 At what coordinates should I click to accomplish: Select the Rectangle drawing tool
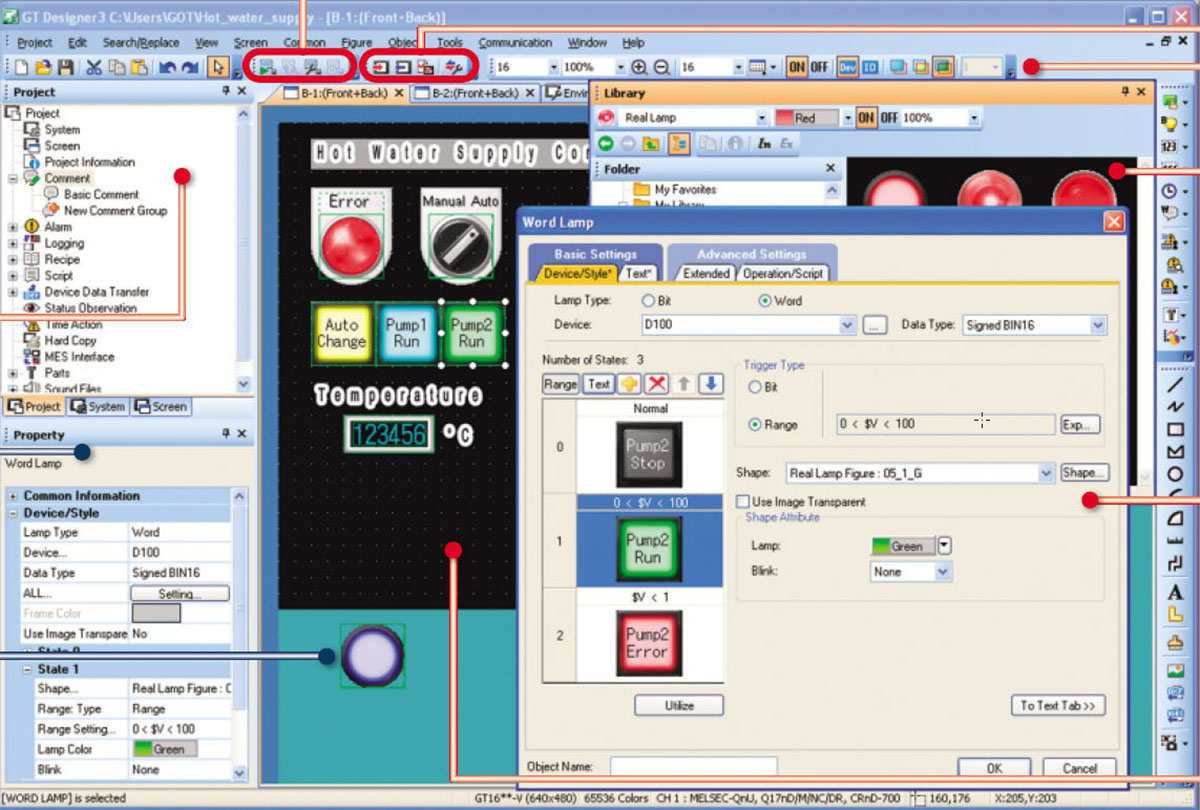tap(1175, 429)
